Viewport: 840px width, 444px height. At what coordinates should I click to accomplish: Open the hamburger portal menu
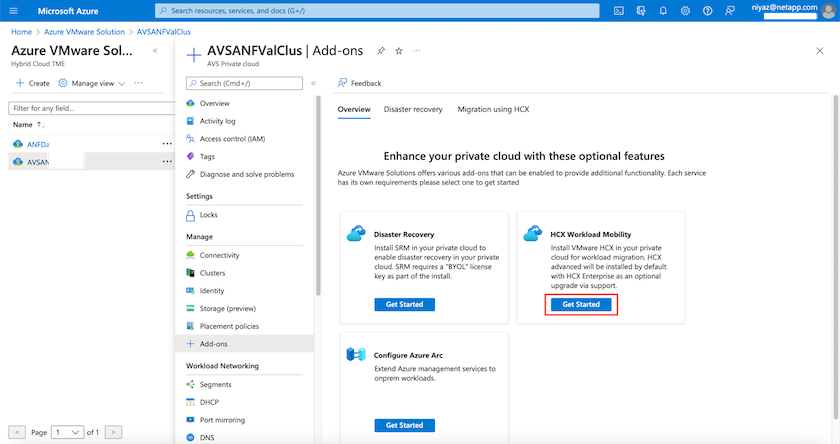tap(14, 11)
